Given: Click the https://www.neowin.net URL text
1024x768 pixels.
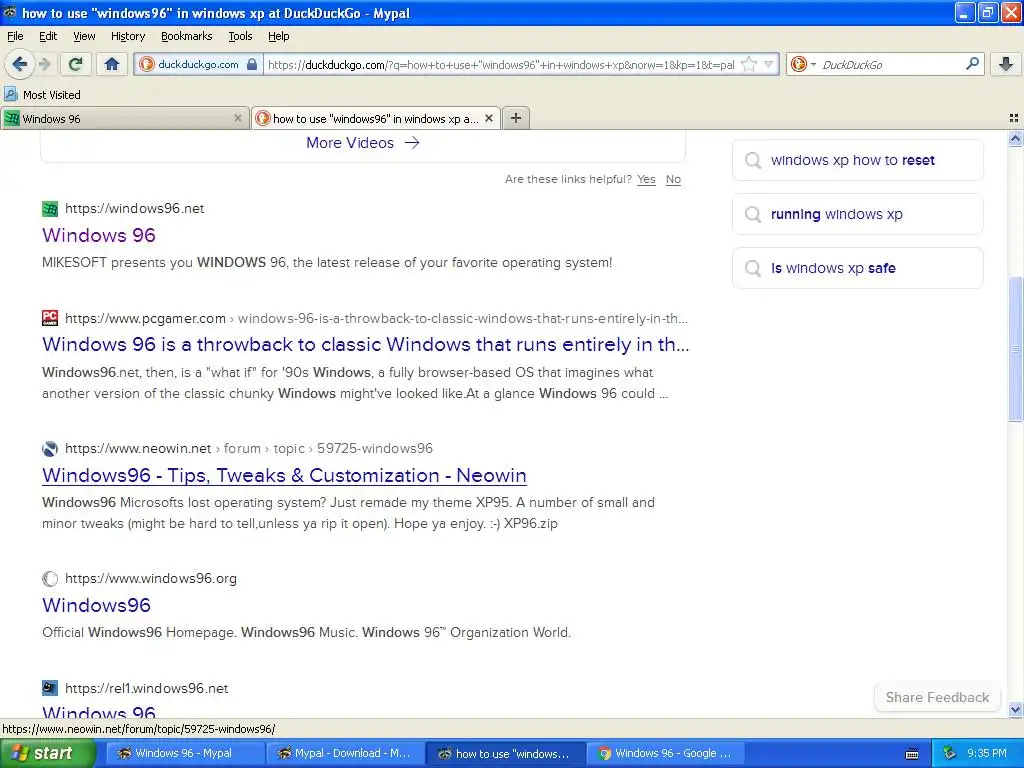Looking at the screenshot, I should [138, 448].
